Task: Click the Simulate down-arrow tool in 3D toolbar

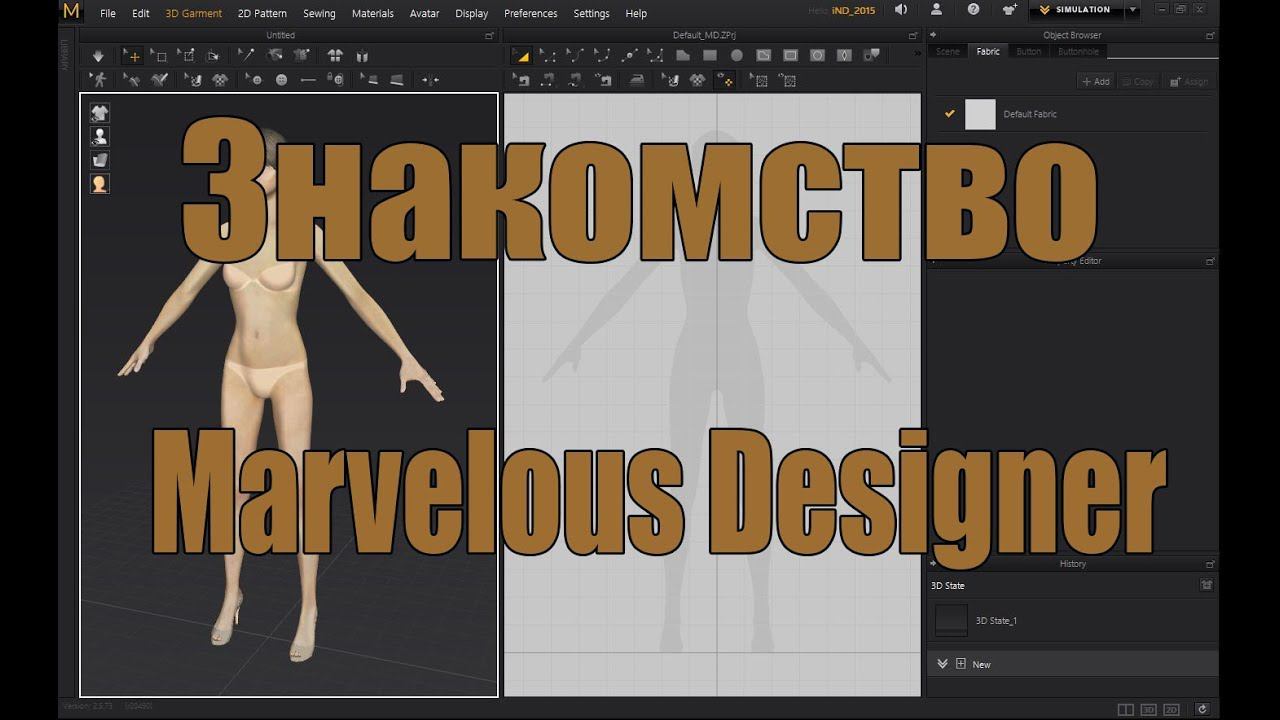Action: (x=98, y=56)
